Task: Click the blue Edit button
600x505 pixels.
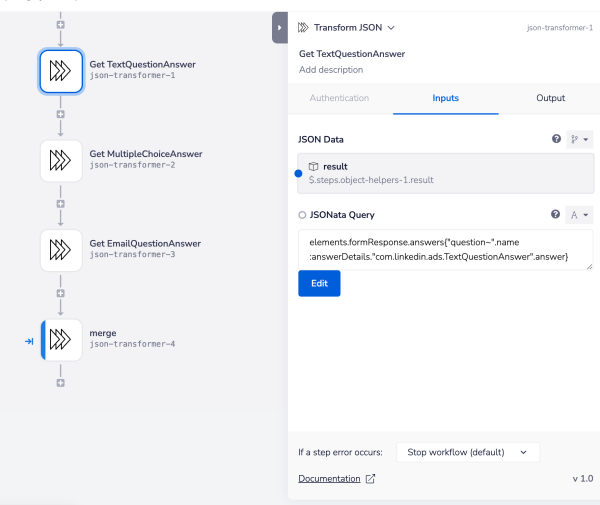Action: (x=319, y=283)
